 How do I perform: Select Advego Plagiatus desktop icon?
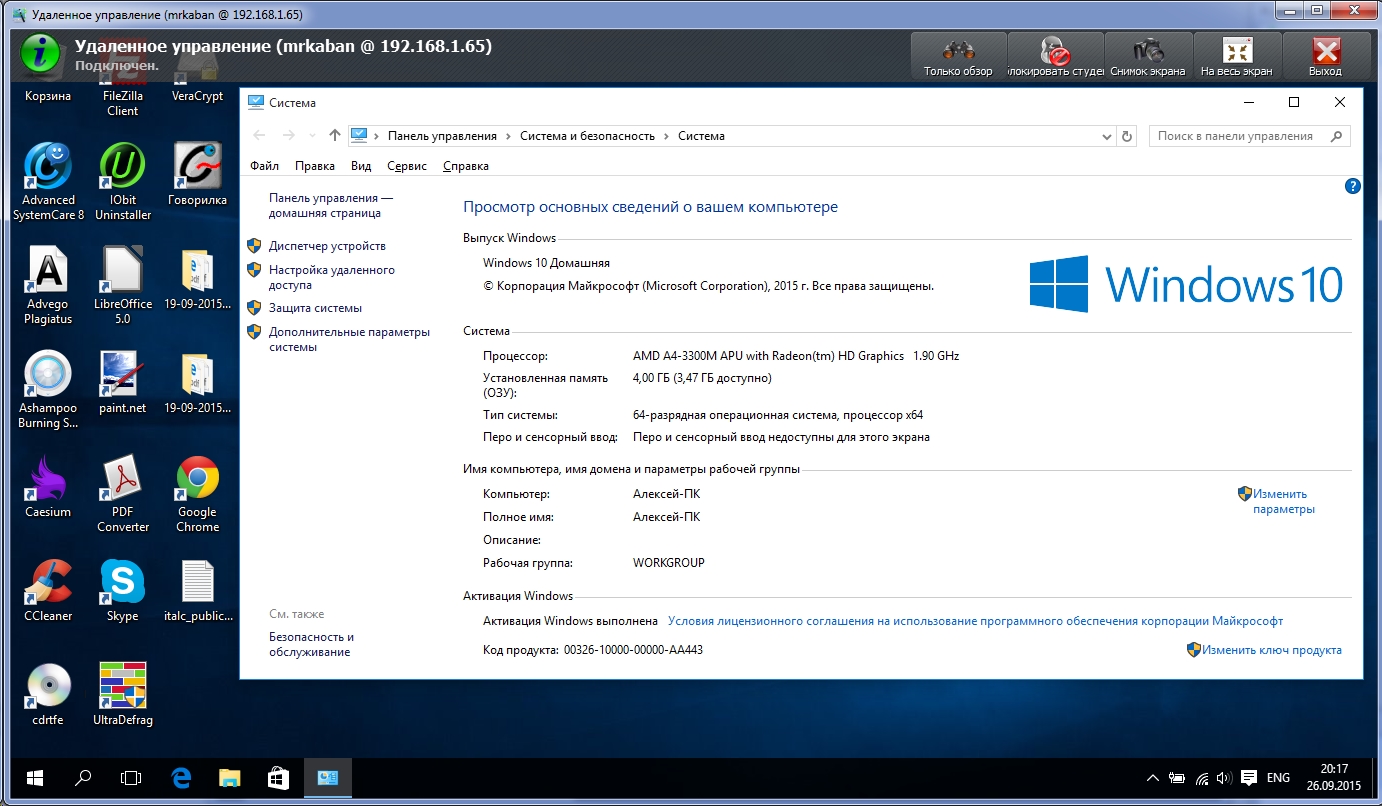click(48, 285)
